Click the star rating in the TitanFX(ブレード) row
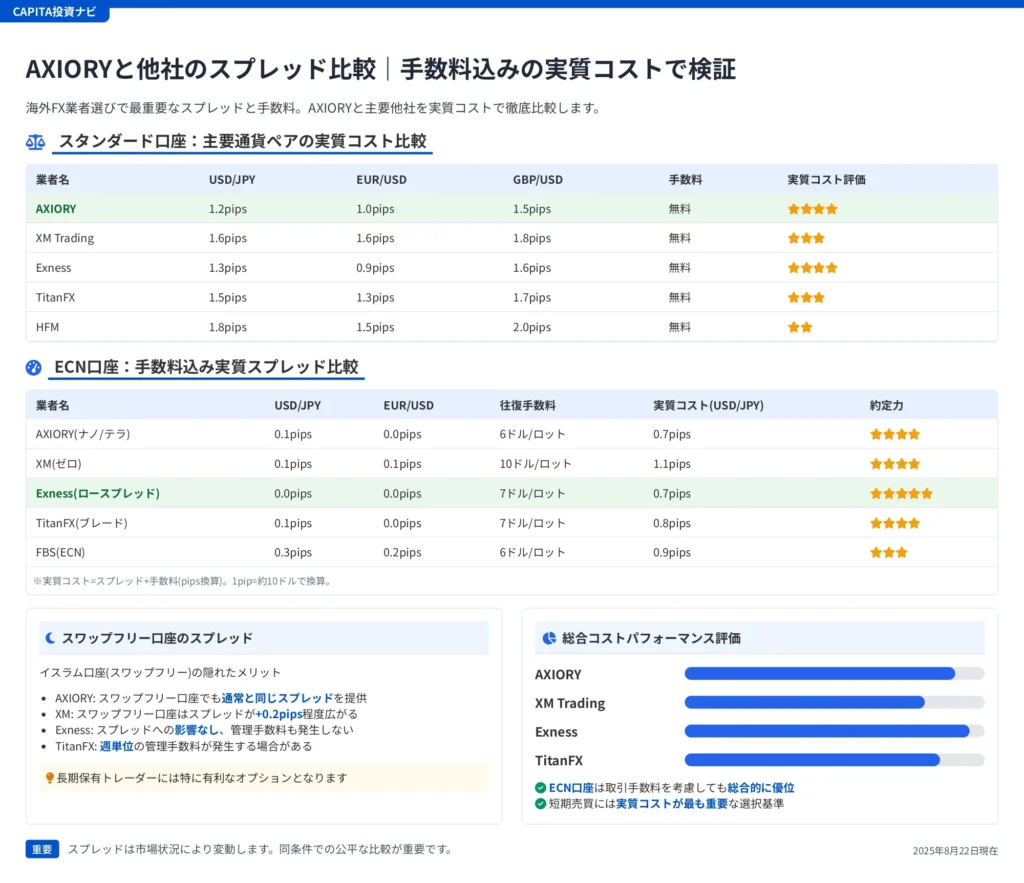Image resolution: width=1024 pixels, height=883 pixels. tap(895, 523)
